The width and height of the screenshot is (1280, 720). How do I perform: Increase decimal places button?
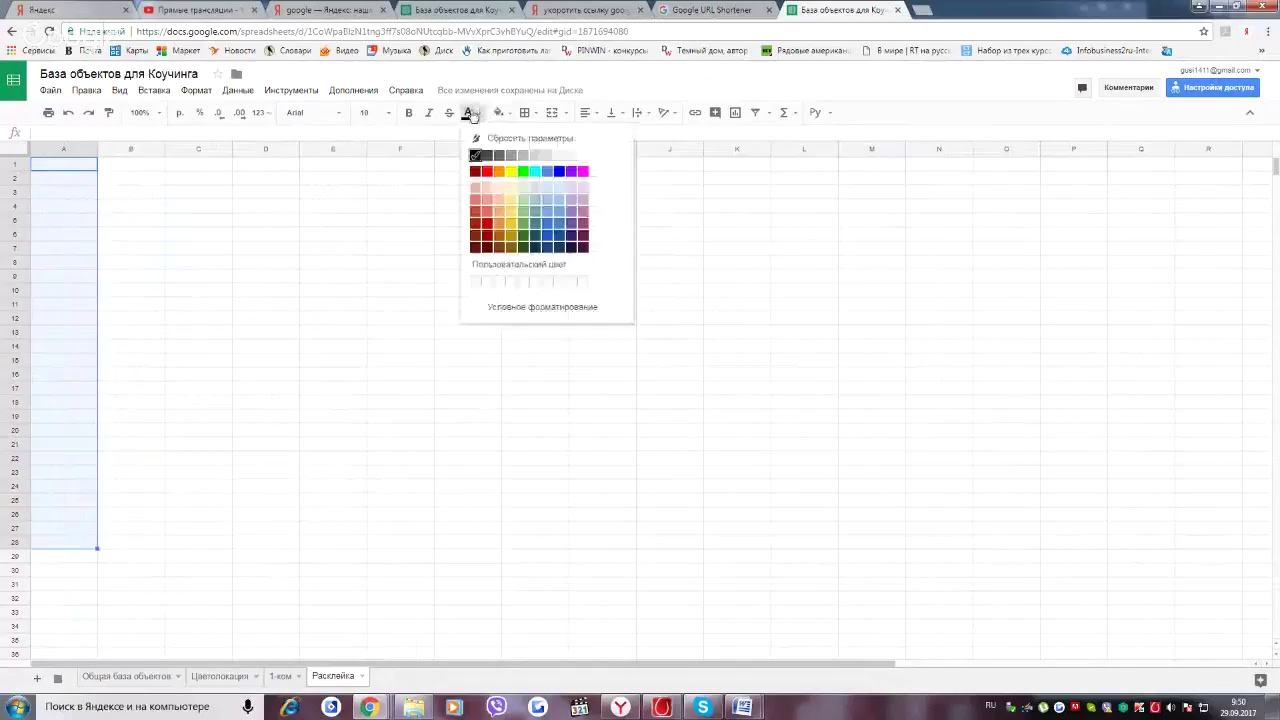(239, 113)
